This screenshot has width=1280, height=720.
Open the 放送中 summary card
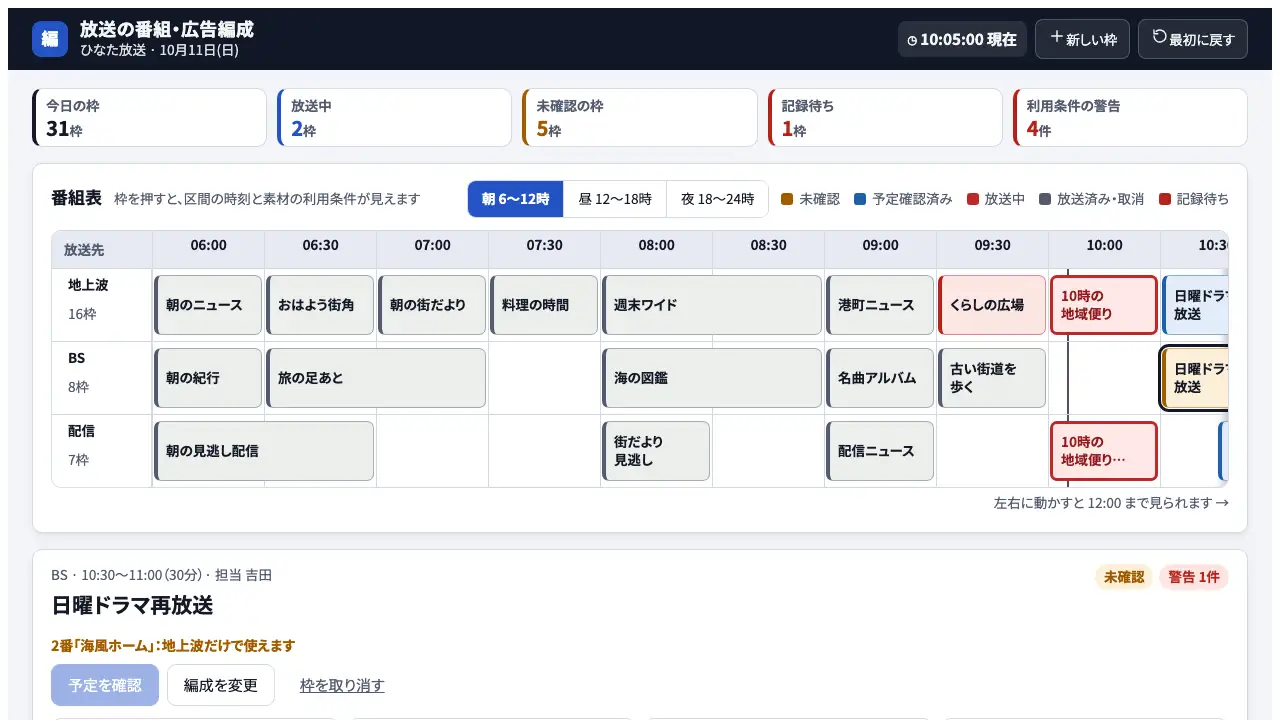(x=395, y=117)
